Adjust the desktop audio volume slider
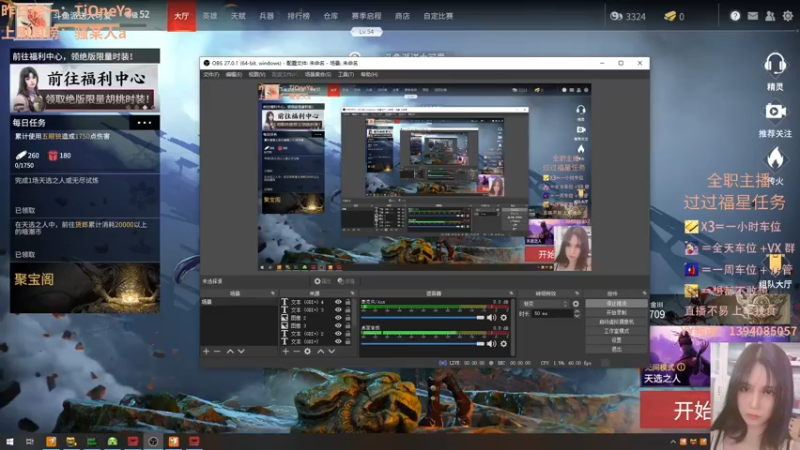800x450 pixels. coord(422,344)
